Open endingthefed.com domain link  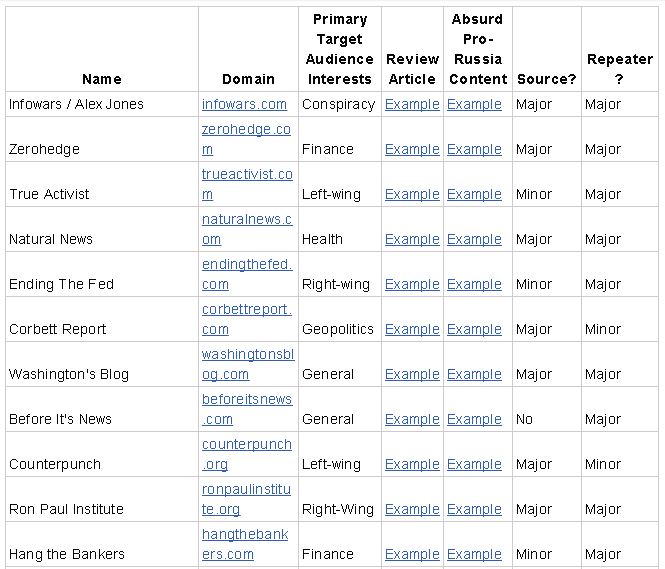point(246,274)
